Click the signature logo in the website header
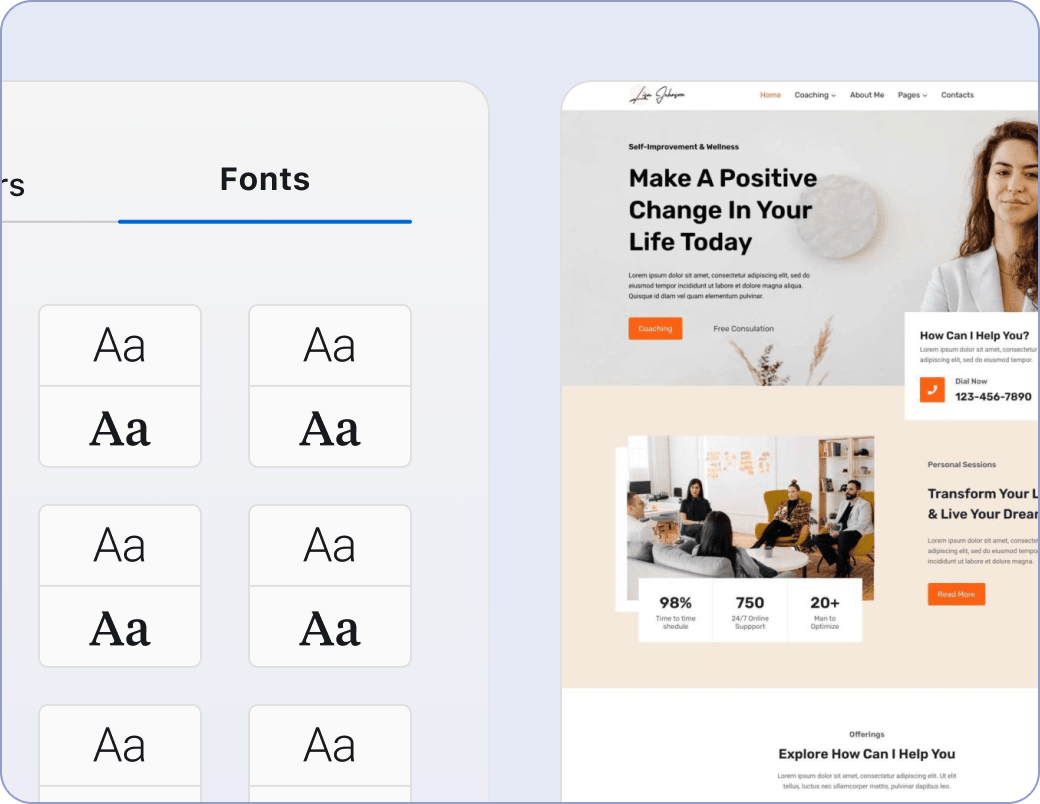This screenshot has height=804, width=1040. 657,95
